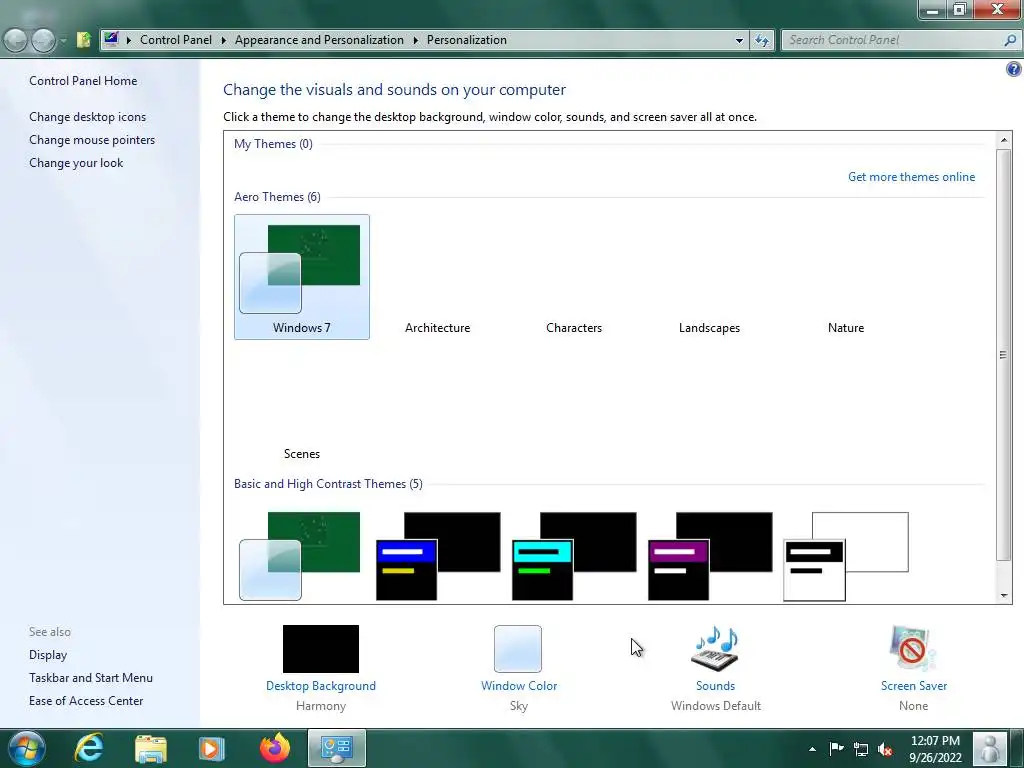The image size is (1024, 768).
Task: Open Ease of Access Center link
Action: click(86, 701)
